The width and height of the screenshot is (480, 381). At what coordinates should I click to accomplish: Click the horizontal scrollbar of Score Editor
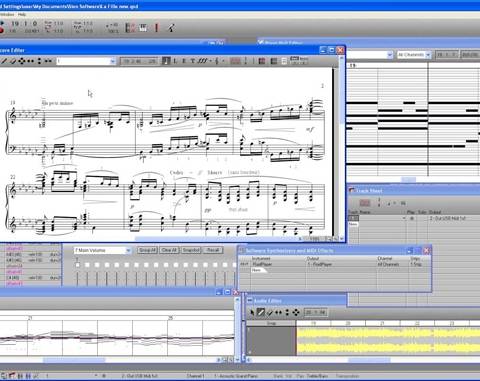[x=217, y=239]
